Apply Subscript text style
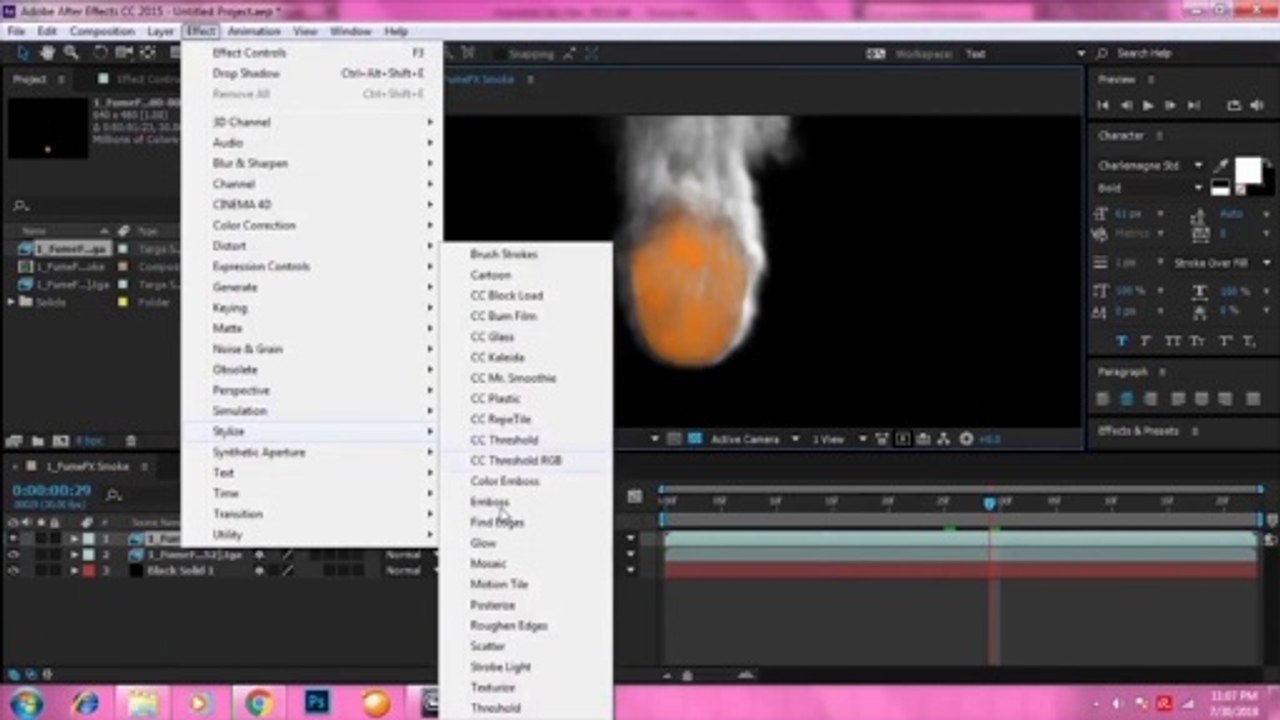This screenshot has height=720, width=1280. [x=1248, y=341]
